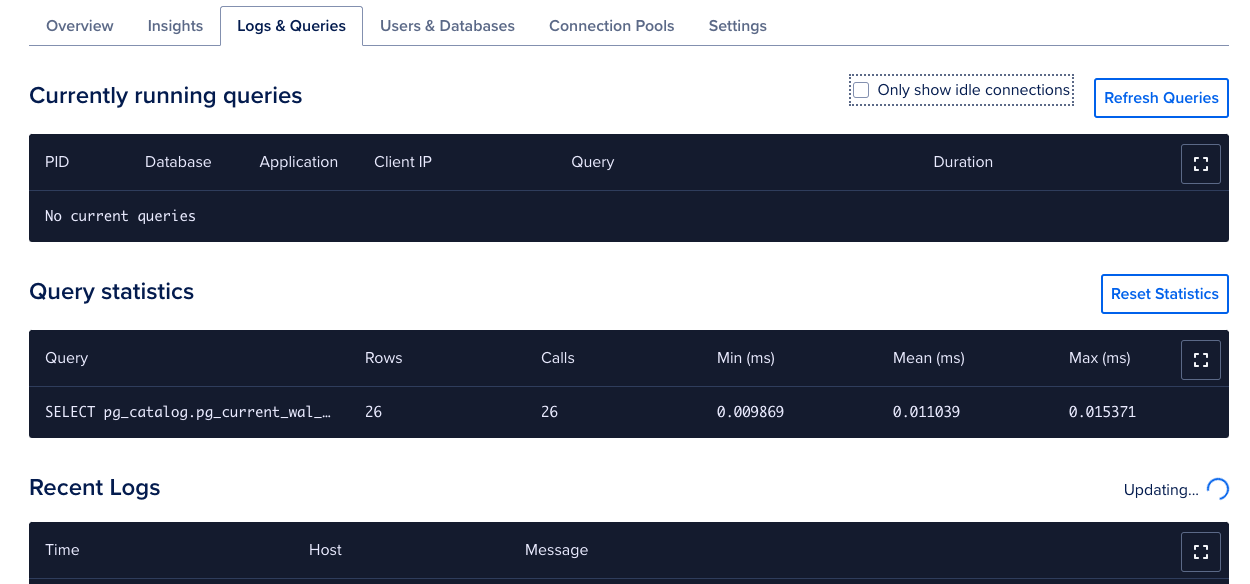Click the Mean (ms) column header
The height and width of the screenshot is (584, 1250).
[x=929, y=358]
